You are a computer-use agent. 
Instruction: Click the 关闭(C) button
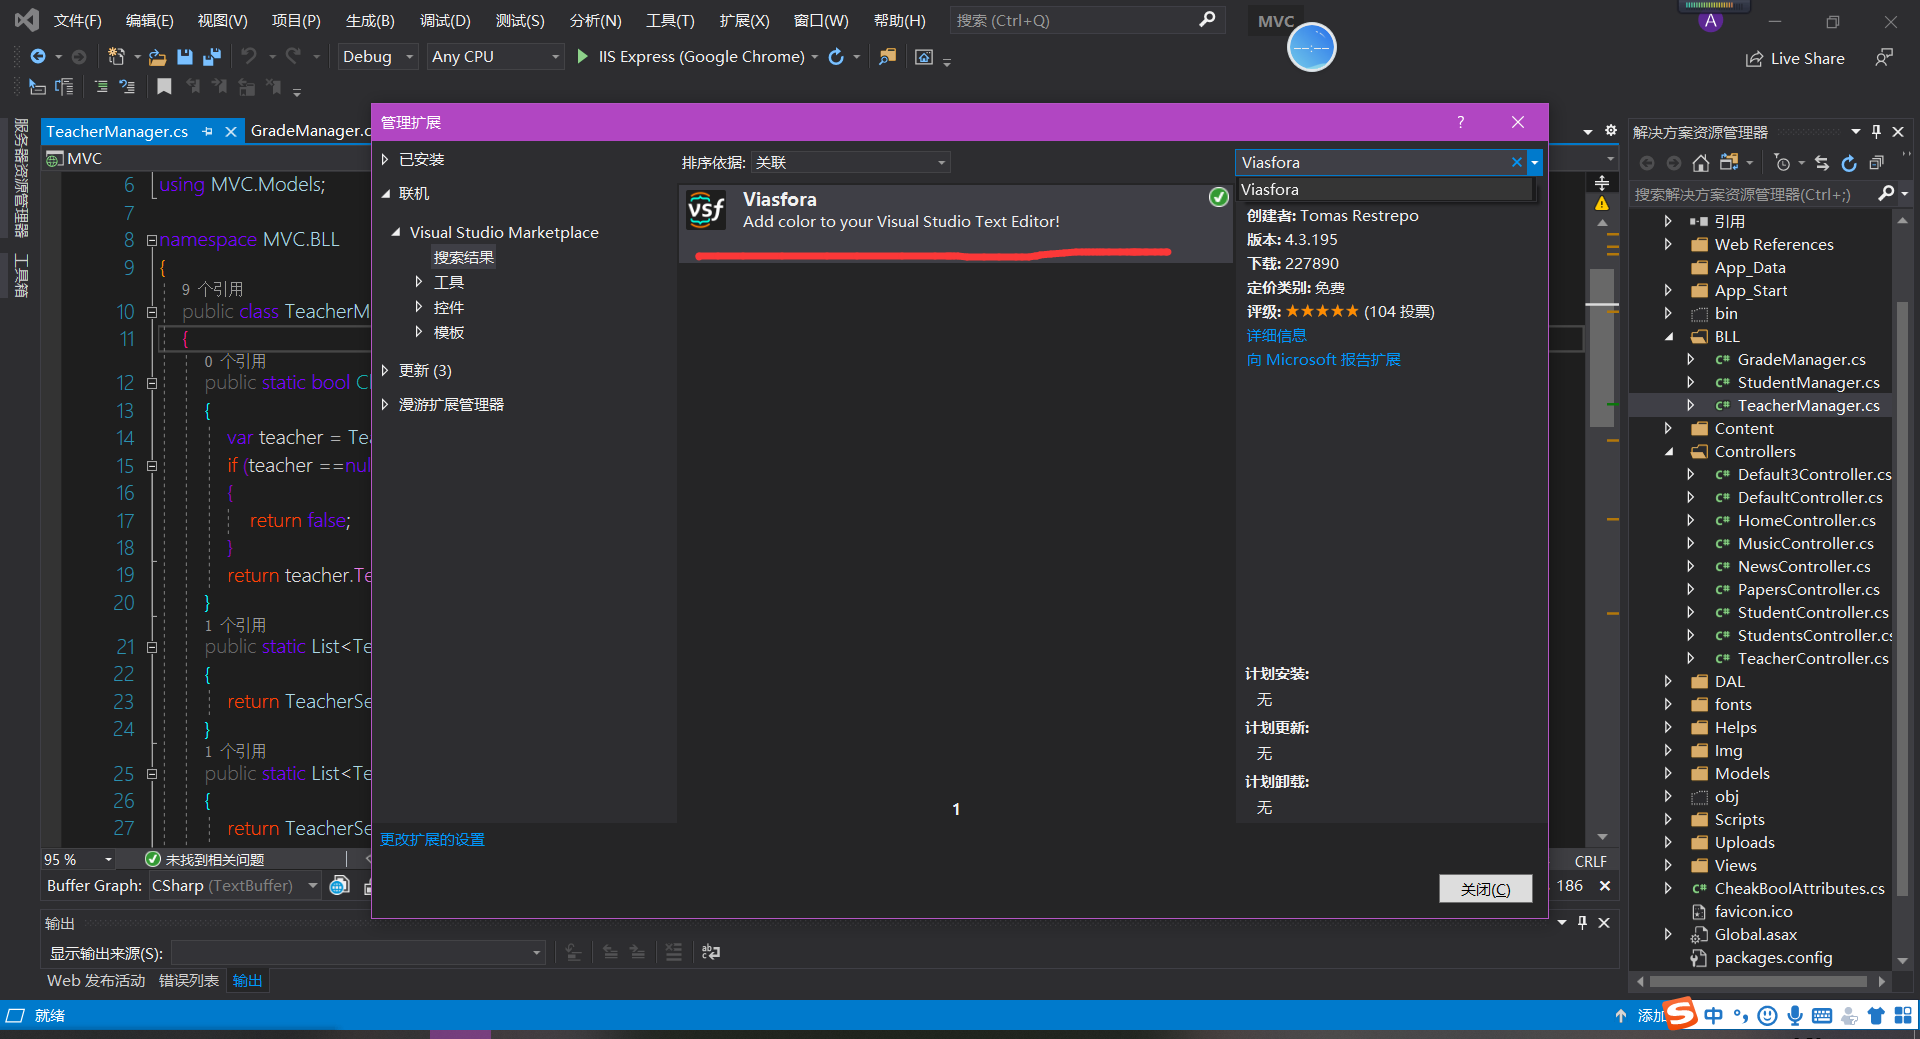point(1485,888)
